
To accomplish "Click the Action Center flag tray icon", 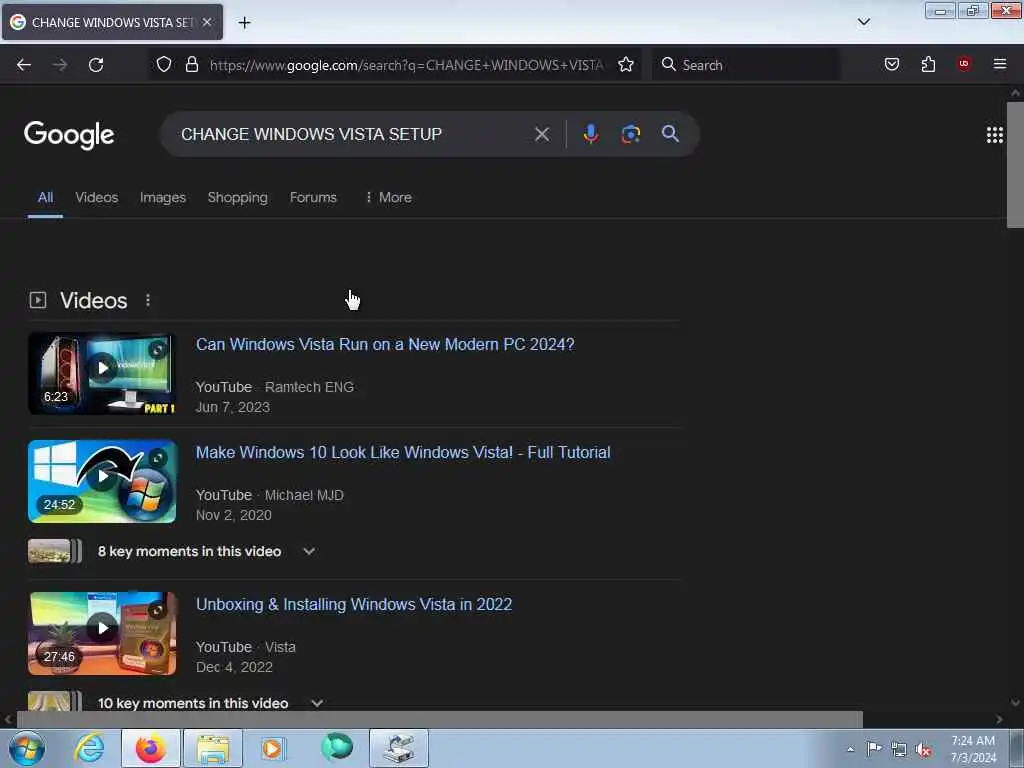I will point(874,748).
